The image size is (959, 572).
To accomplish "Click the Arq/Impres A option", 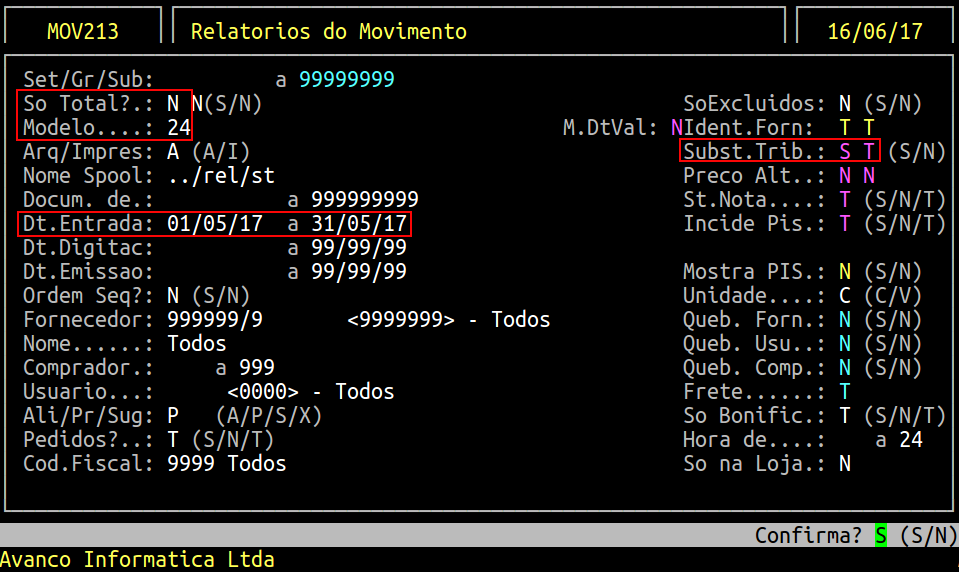I will tap(173, 151).
